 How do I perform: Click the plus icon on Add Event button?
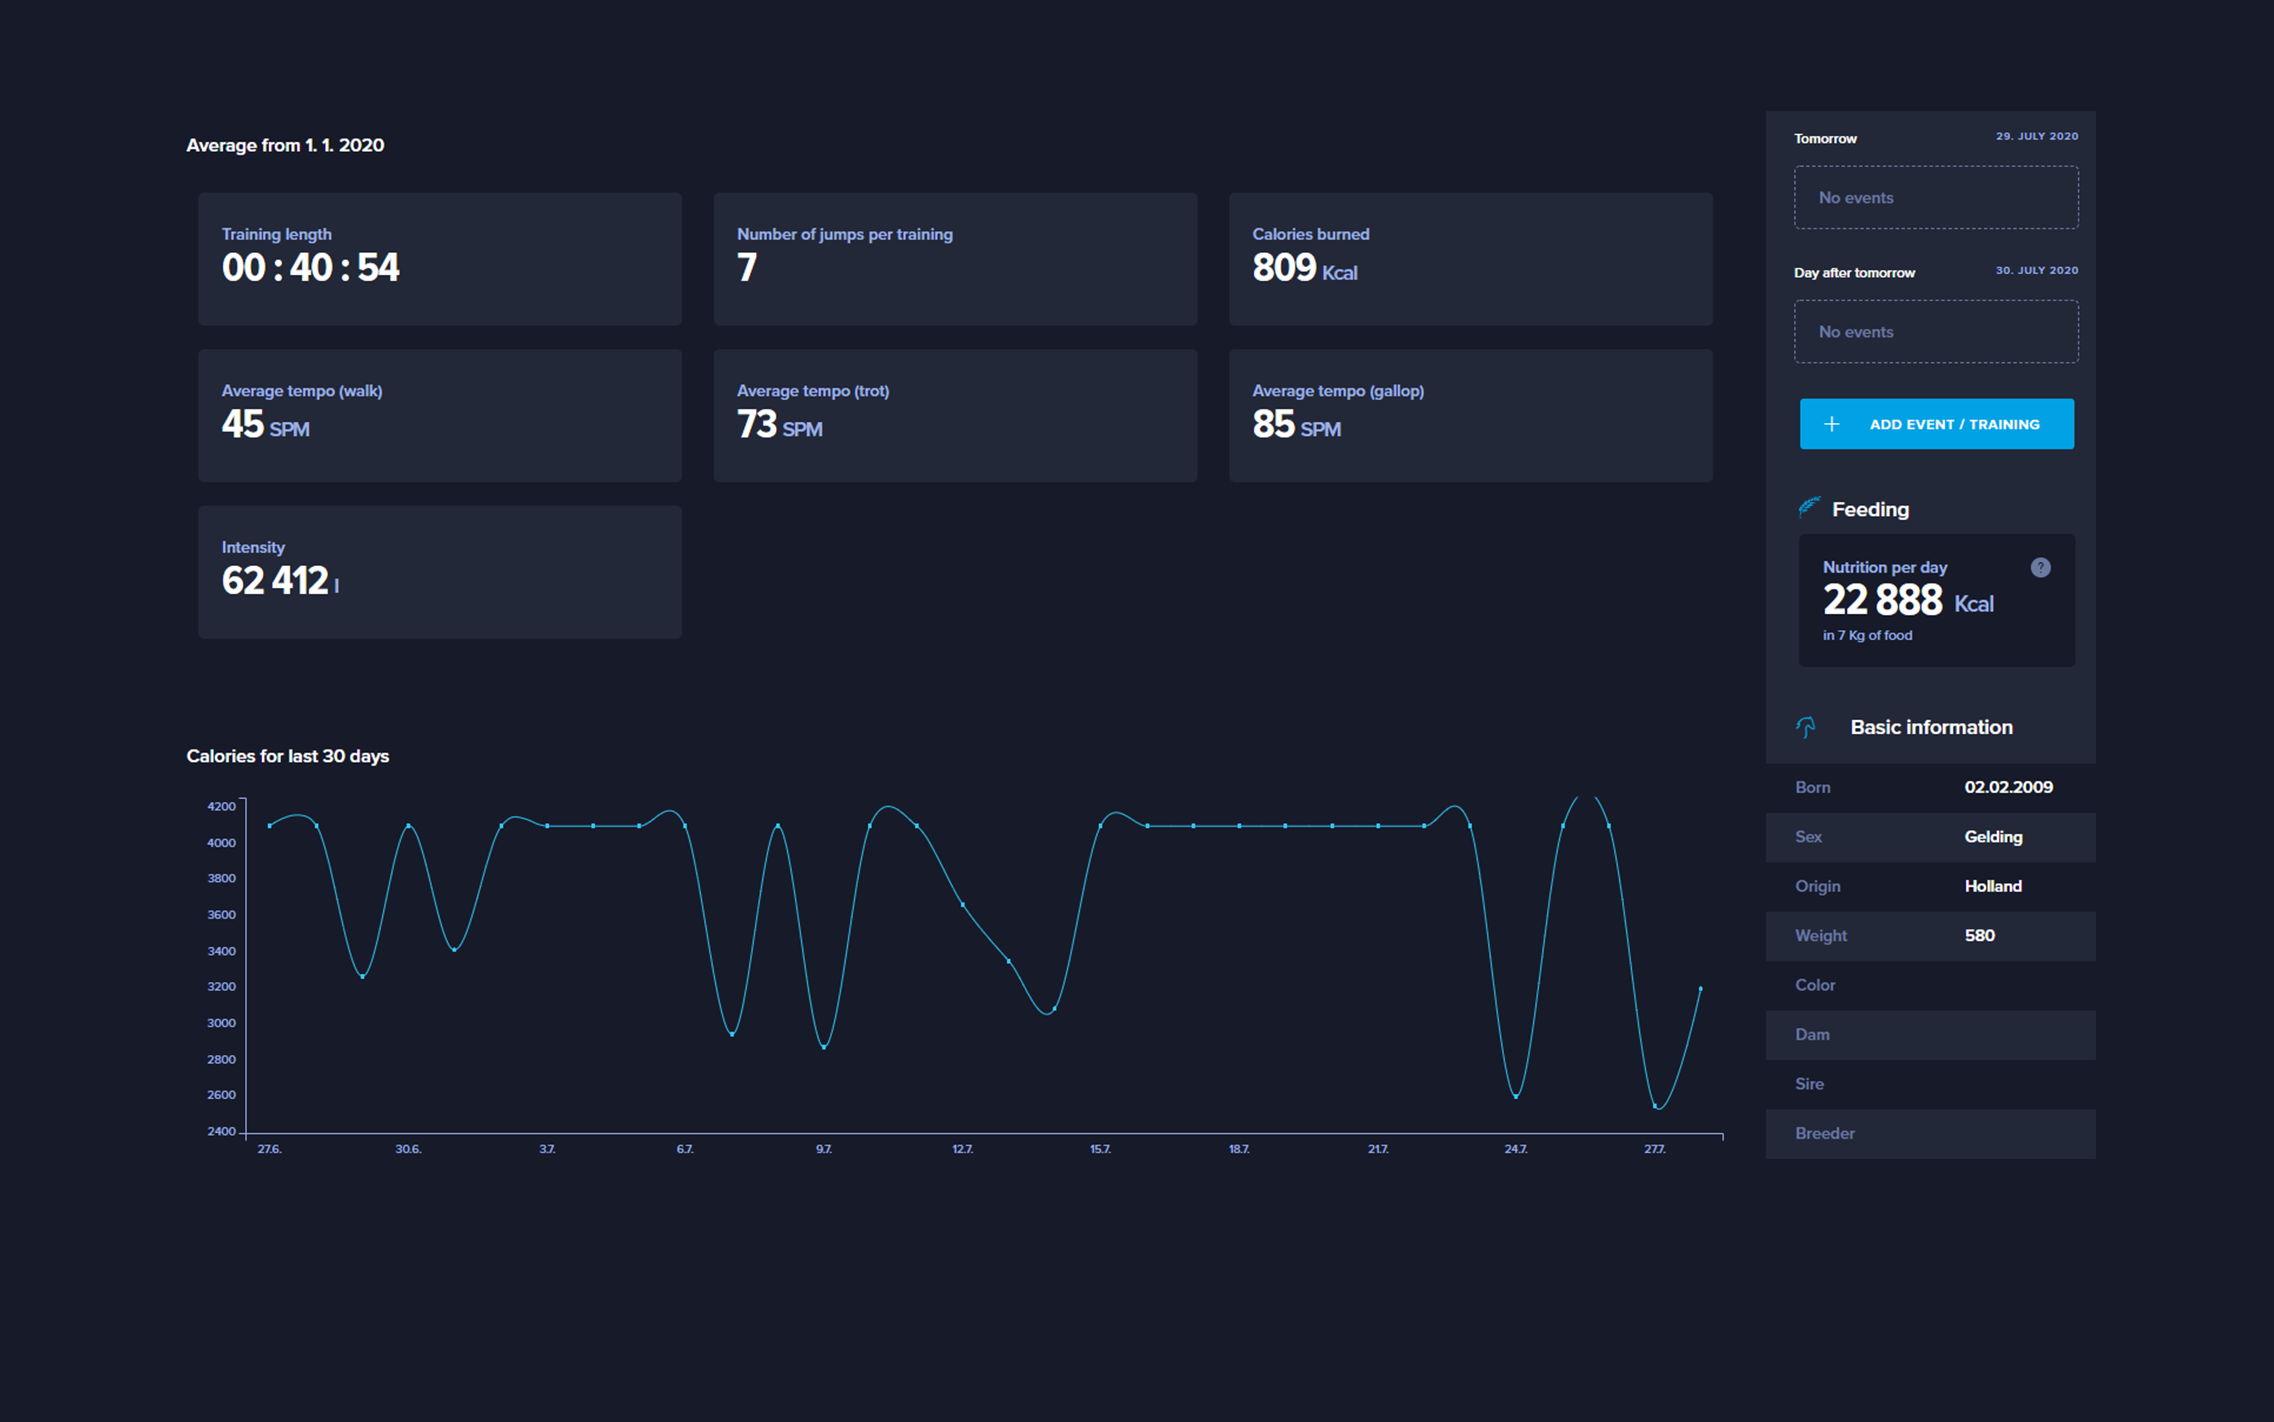coord(1831,424)
